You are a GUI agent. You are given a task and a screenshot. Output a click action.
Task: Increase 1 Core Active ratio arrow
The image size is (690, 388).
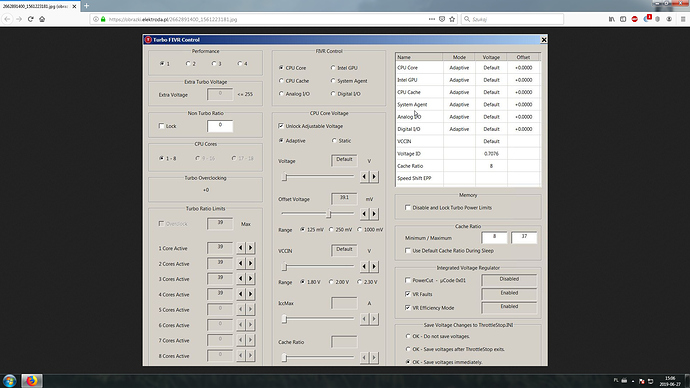click(x=250, y=248)
